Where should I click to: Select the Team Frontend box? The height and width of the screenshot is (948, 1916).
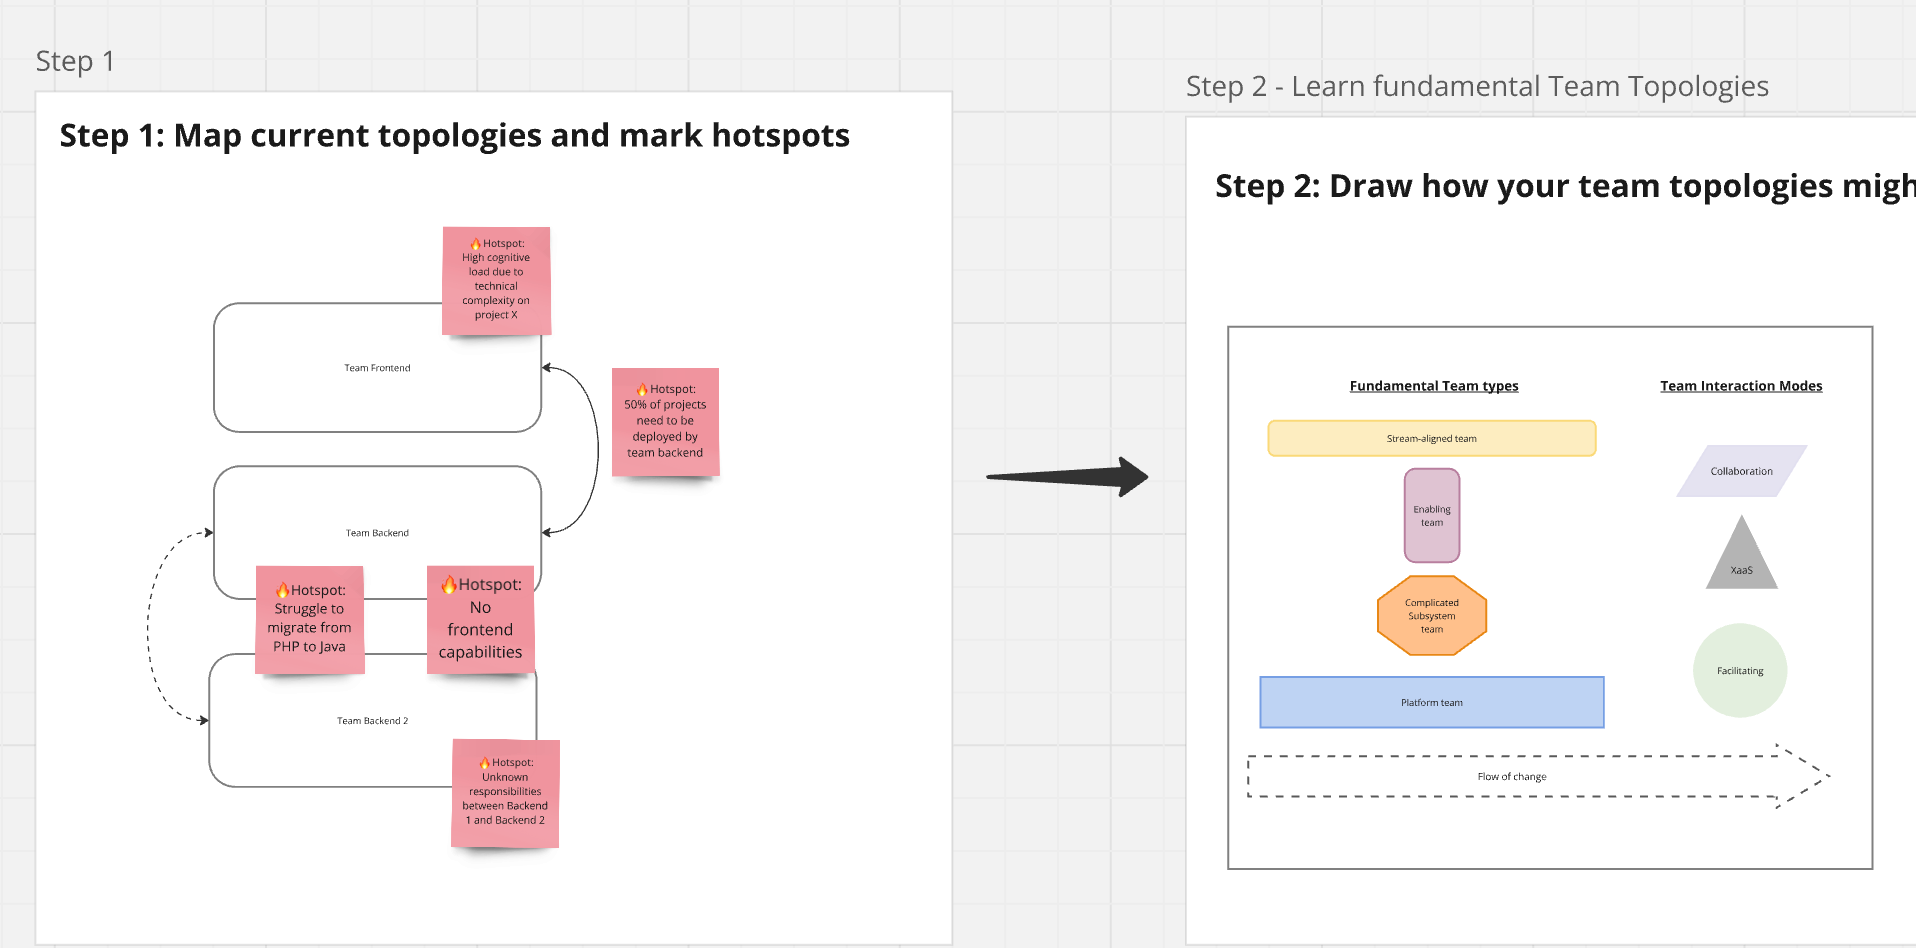tap(377, 368)
